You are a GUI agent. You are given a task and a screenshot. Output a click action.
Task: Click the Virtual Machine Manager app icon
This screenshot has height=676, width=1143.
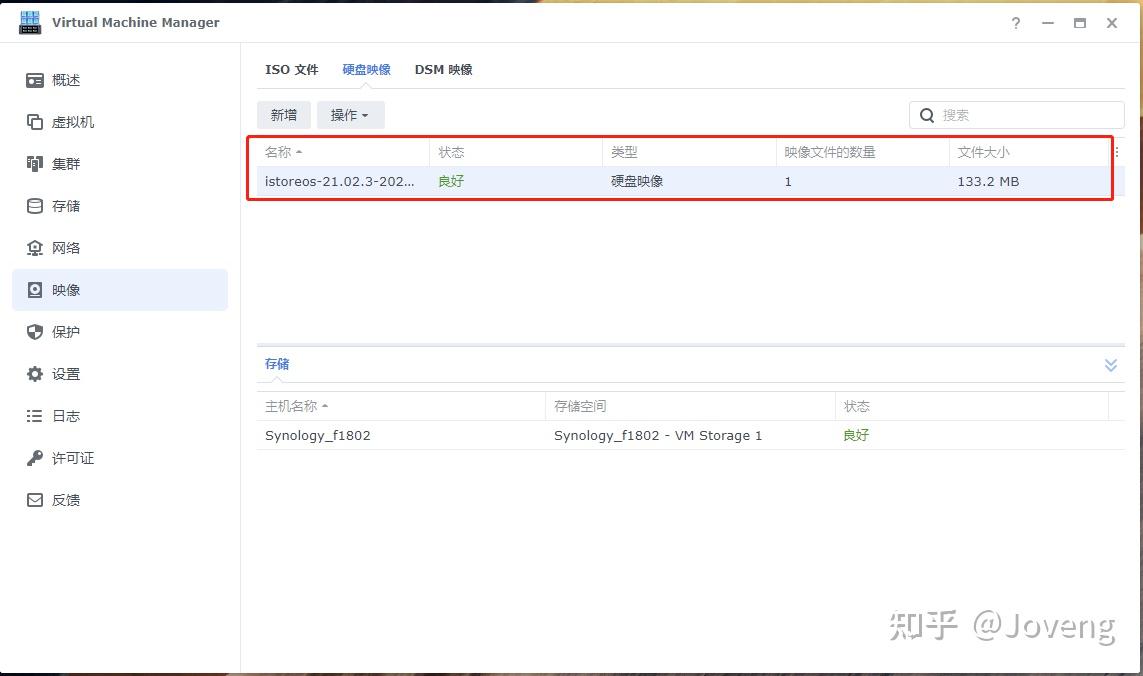[x=30, y=22]
